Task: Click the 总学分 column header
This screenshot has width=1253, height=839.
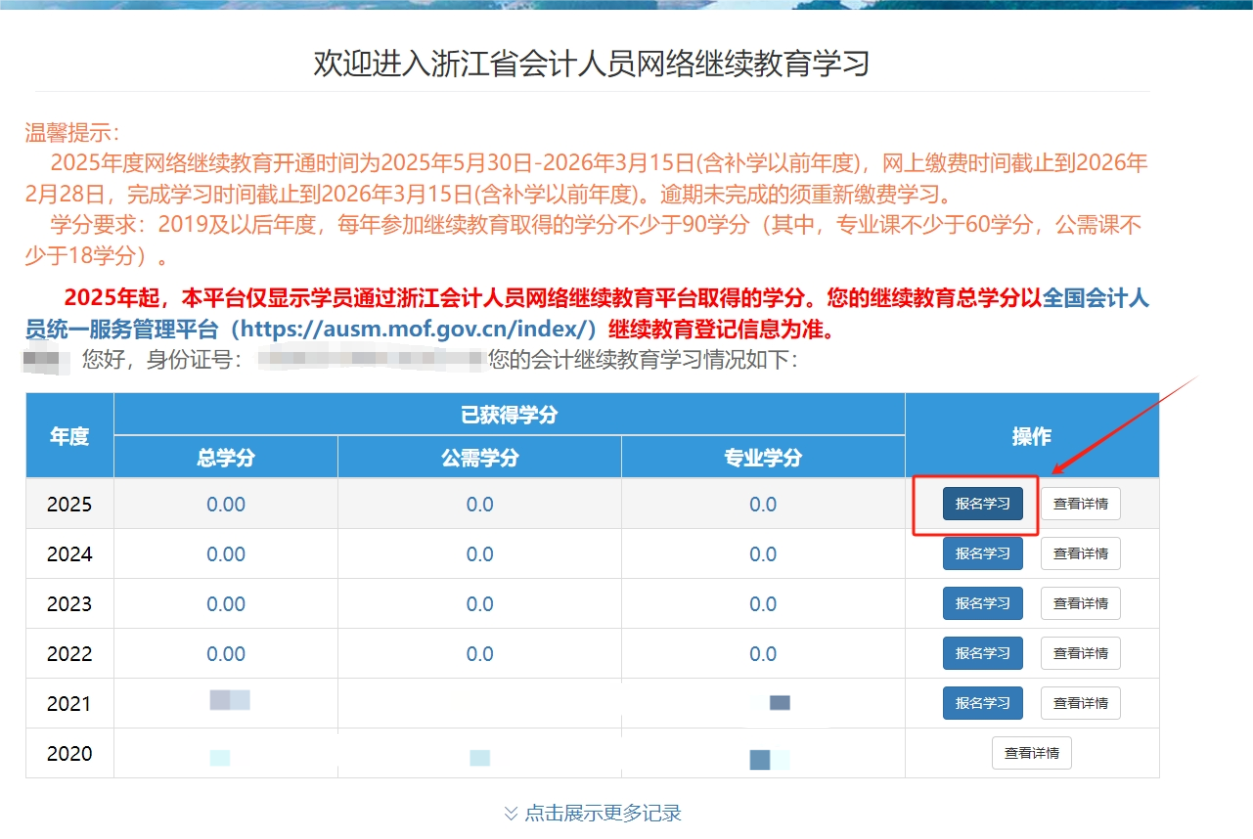Action: [x=225, y=457]
